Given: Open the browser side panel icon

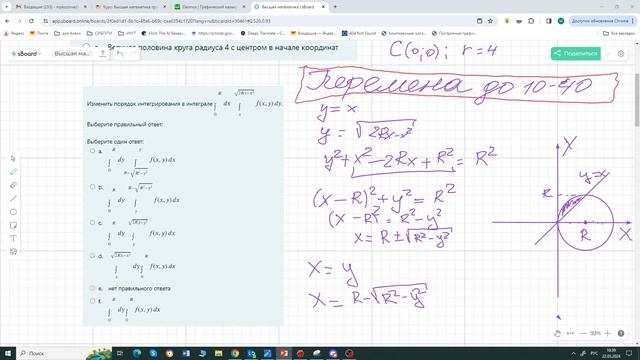Looking at the screenshot, I should 549,21.
